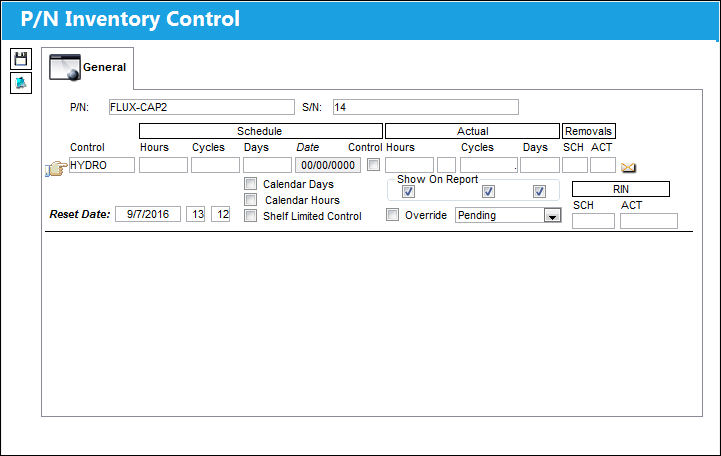Screen dimensions: 721x456
Task: Click the S/N field containing 14
Action: 426,107
